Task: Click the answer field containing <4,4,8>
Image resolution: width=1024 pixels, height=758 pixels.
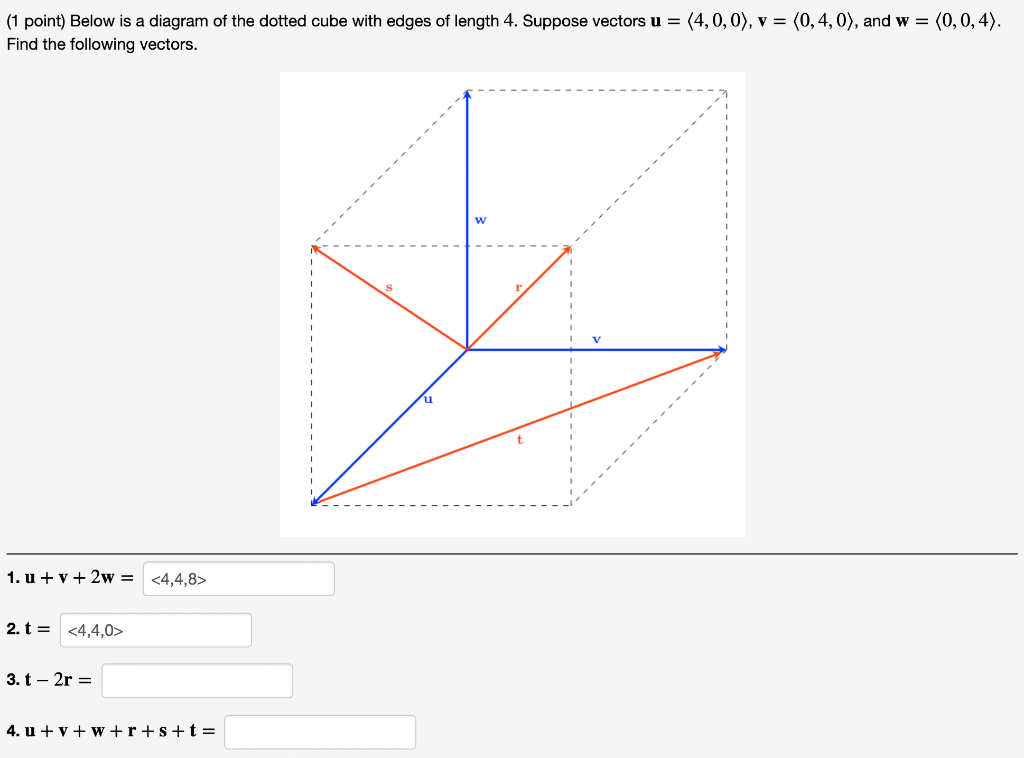Action: (x=238, y=578)
